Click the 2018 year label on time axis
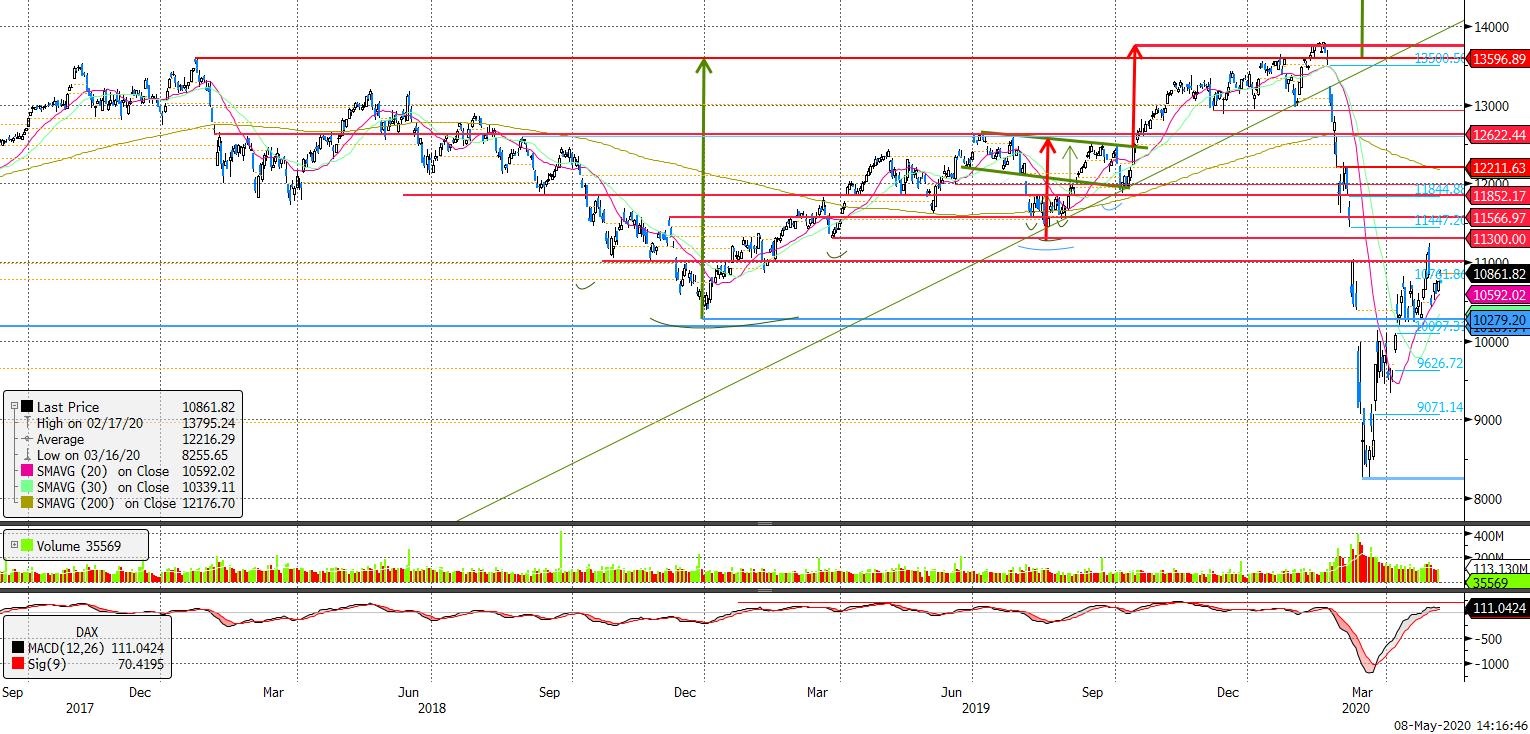Viewport: 1530px width, 734px height. click(x=432, y=708)
